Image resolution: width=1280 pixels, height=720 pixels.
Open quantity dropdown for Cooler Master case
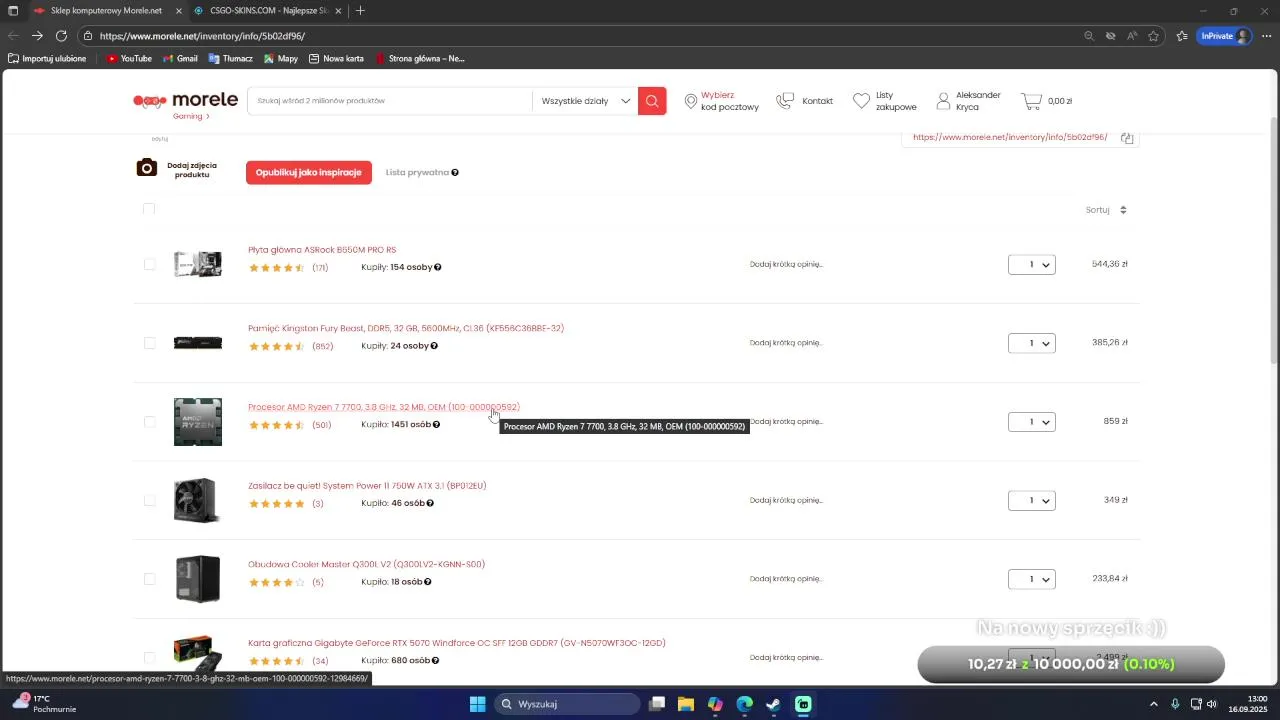click(x=1032, y=579)
